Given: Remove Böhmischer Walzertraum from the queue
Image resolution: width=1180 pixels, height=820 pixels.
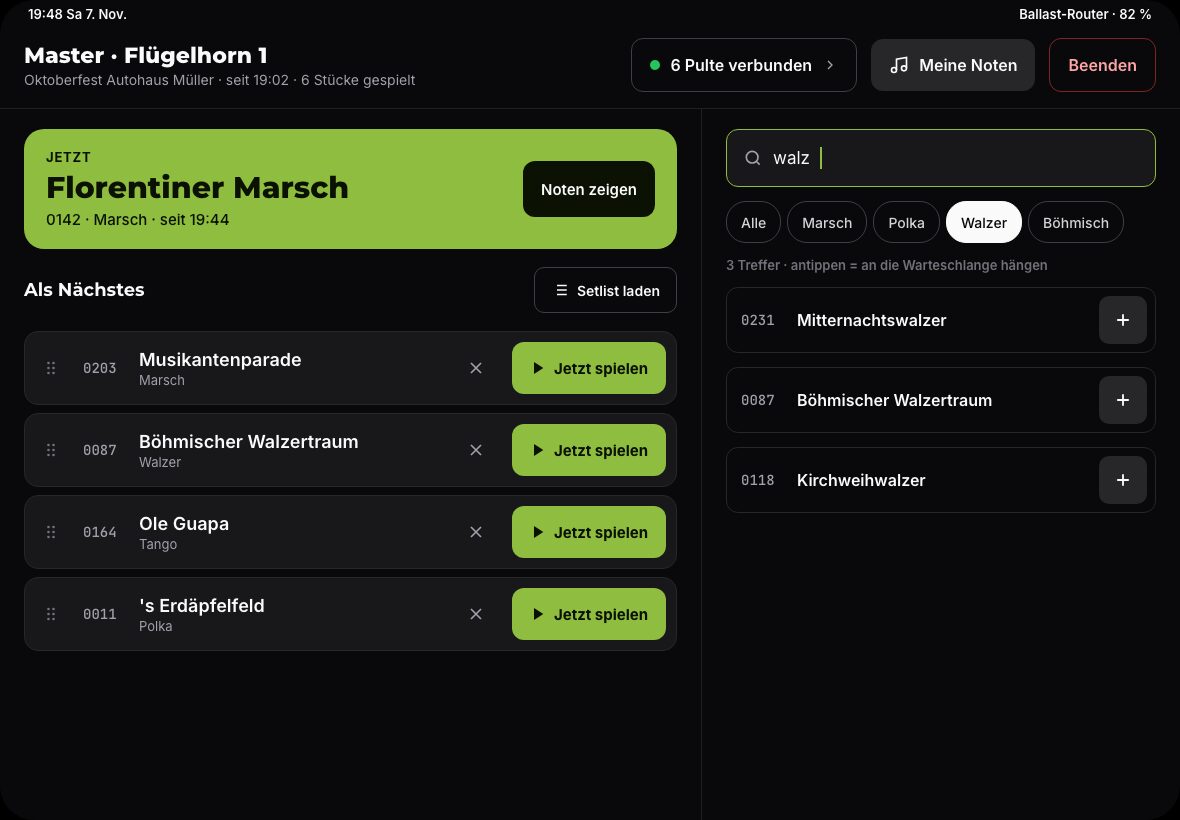Looking at the screenshot, I should (476, 450).
